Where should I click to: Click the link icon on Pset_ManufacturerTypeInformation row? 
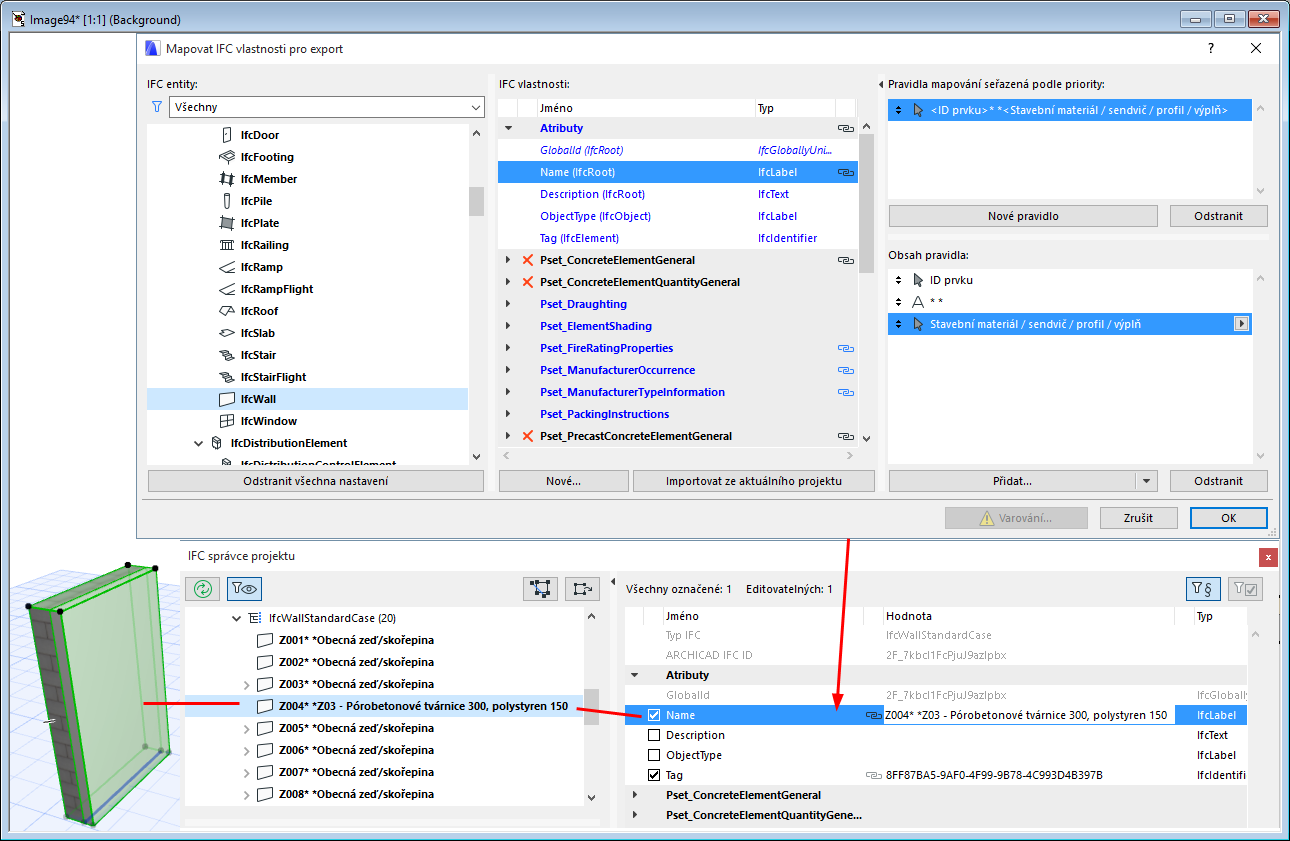click(845, 393)
